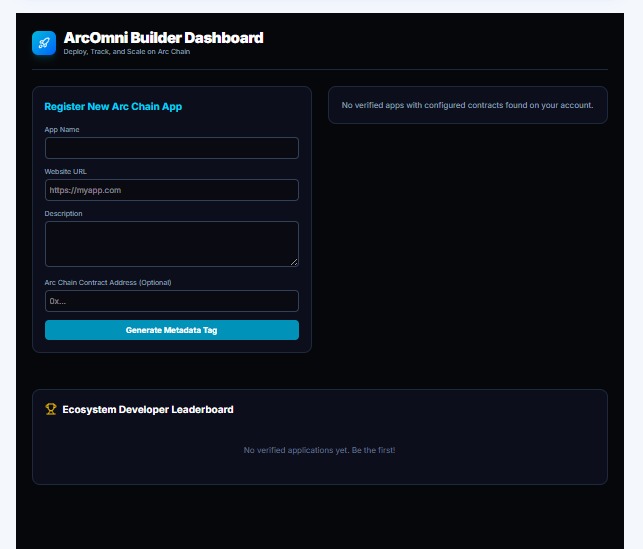Grab the Description textarea resize handle

pos(294,262)
